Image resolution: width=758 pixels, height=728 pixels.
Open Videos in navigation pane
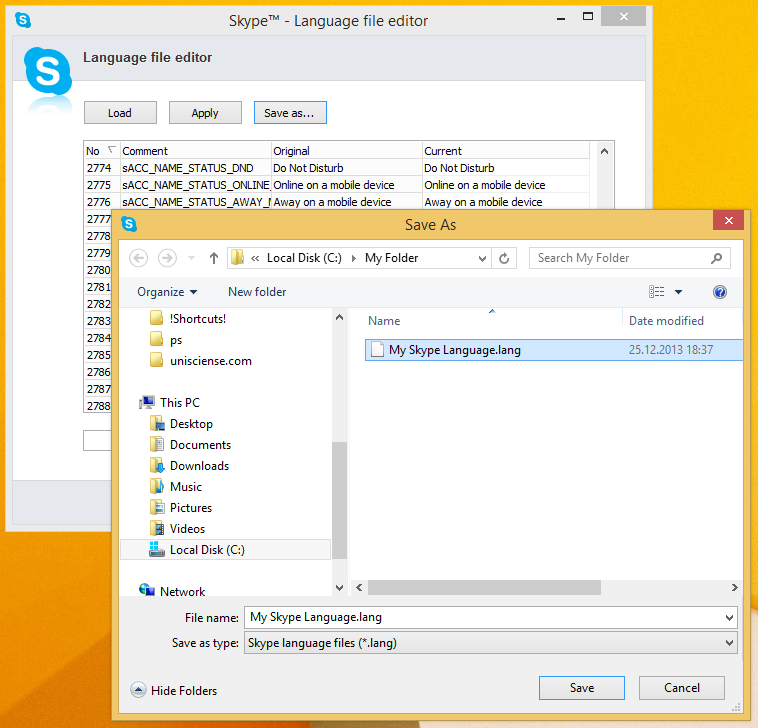(177, 529)
